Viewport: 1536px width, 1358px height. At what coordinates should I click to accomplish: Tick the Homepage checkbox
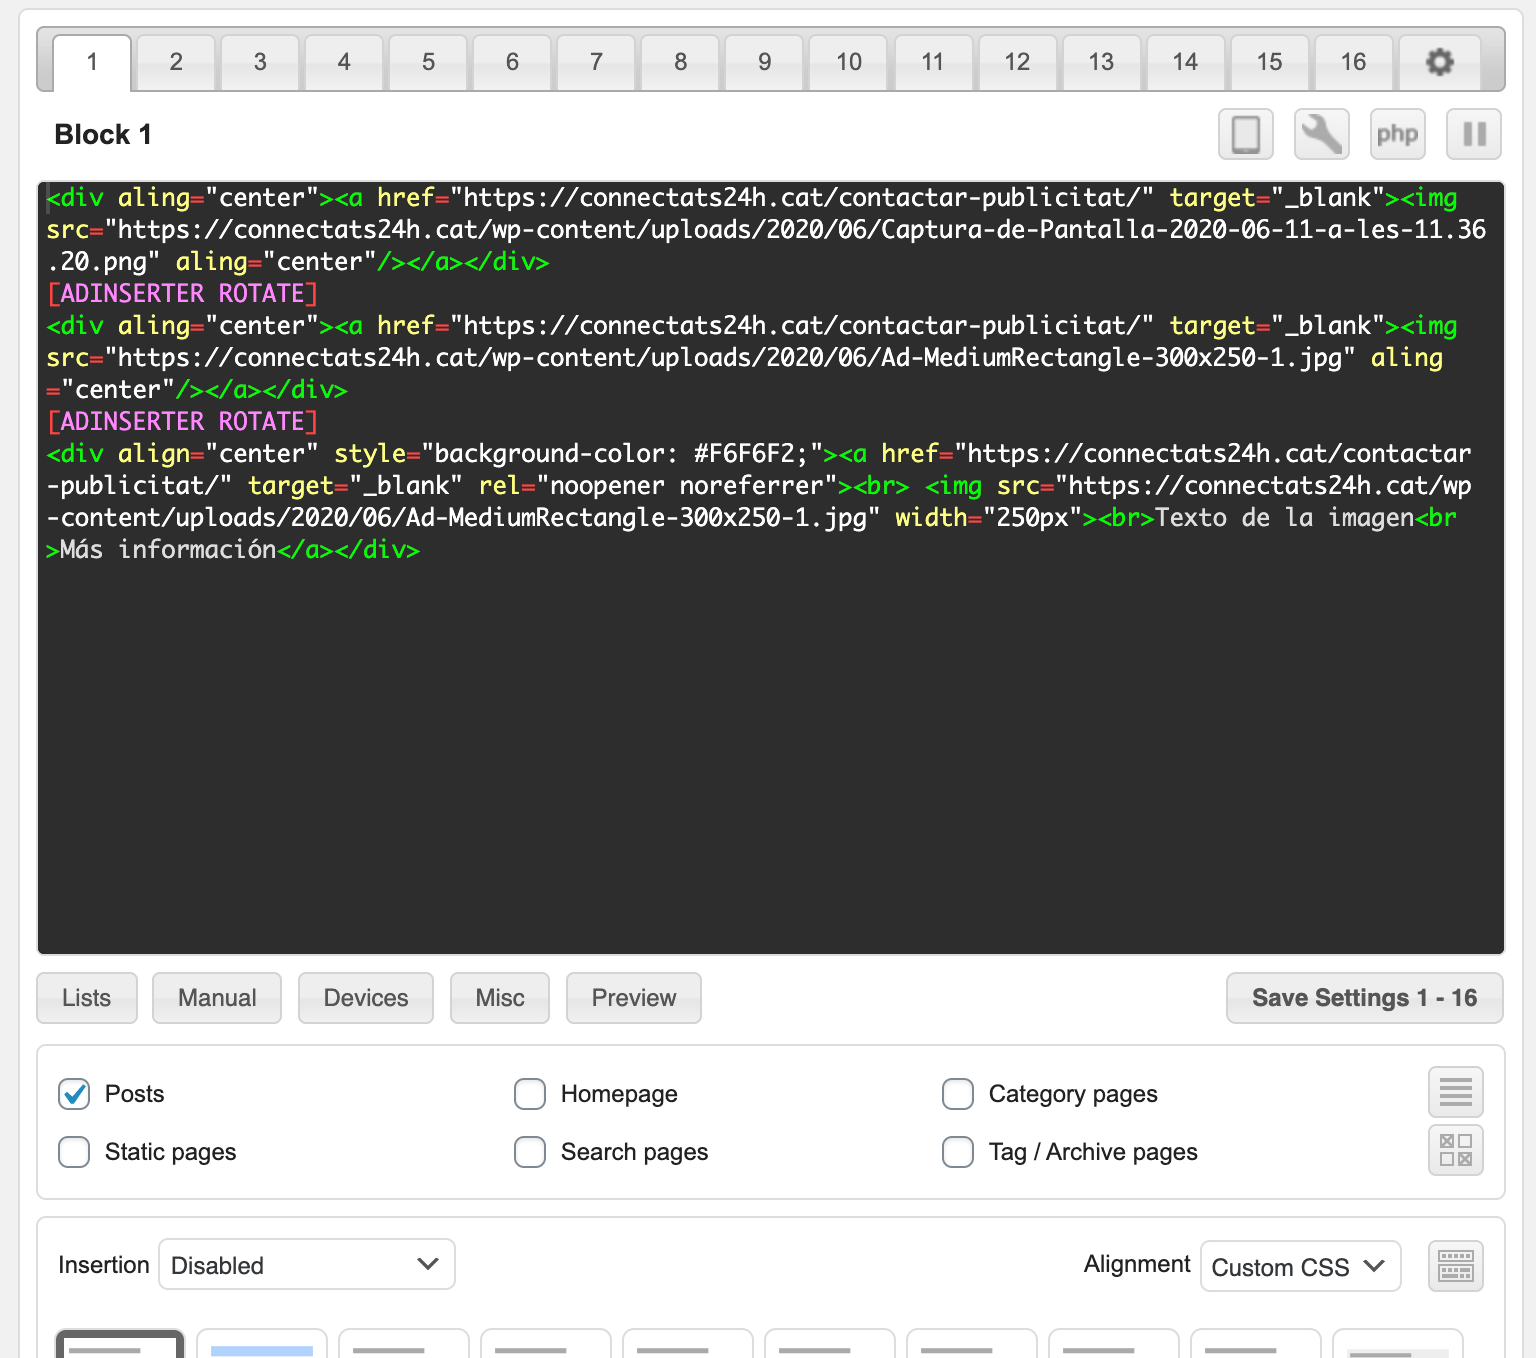coord(530,1094)
